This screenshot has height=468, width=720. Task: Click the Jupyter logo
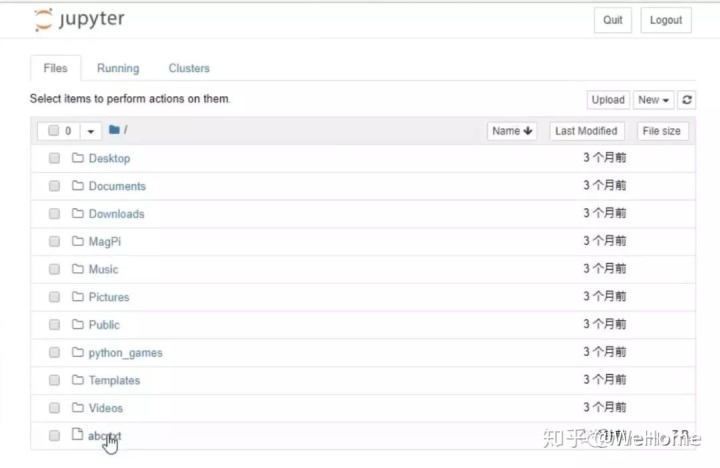point(79,20)
